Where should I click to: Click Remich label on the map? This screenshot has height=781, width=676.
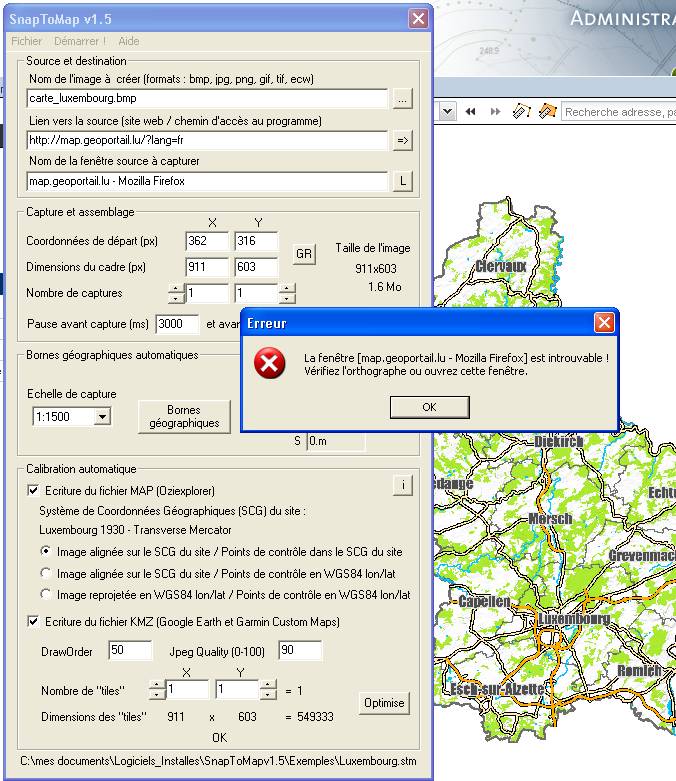pos(639,670)
